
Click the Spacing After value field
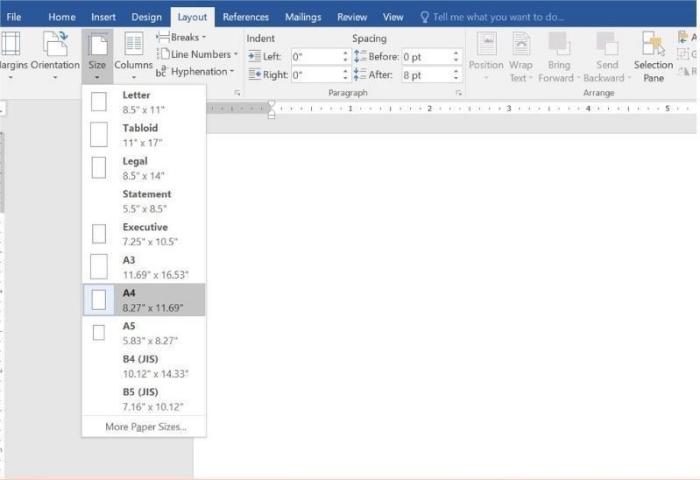click(x=428, y=74)
